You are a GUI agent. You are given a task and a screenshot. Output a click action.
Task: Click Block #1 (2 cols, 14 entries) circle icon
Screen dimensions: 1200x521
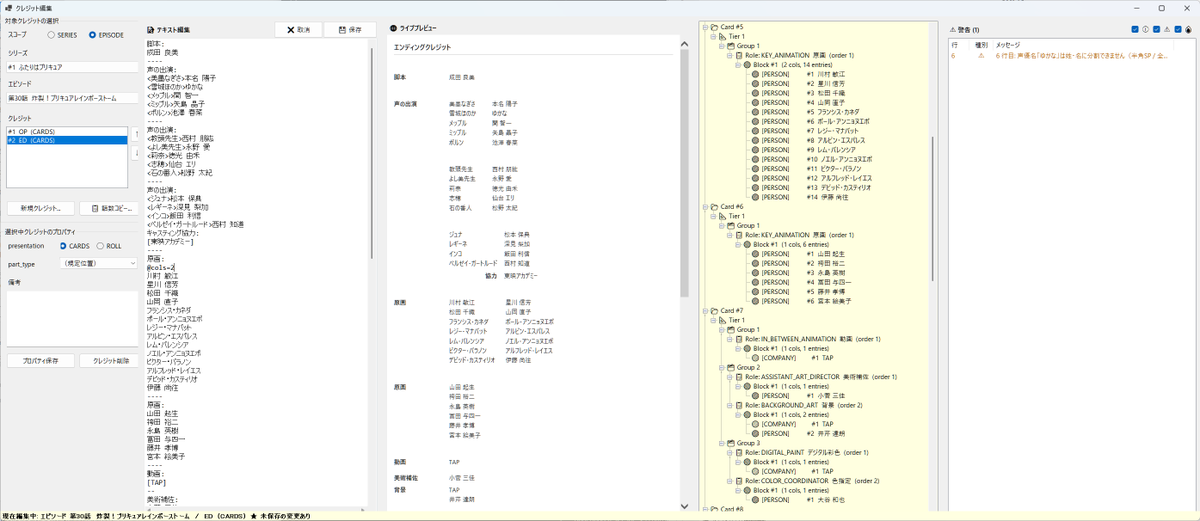748,64
